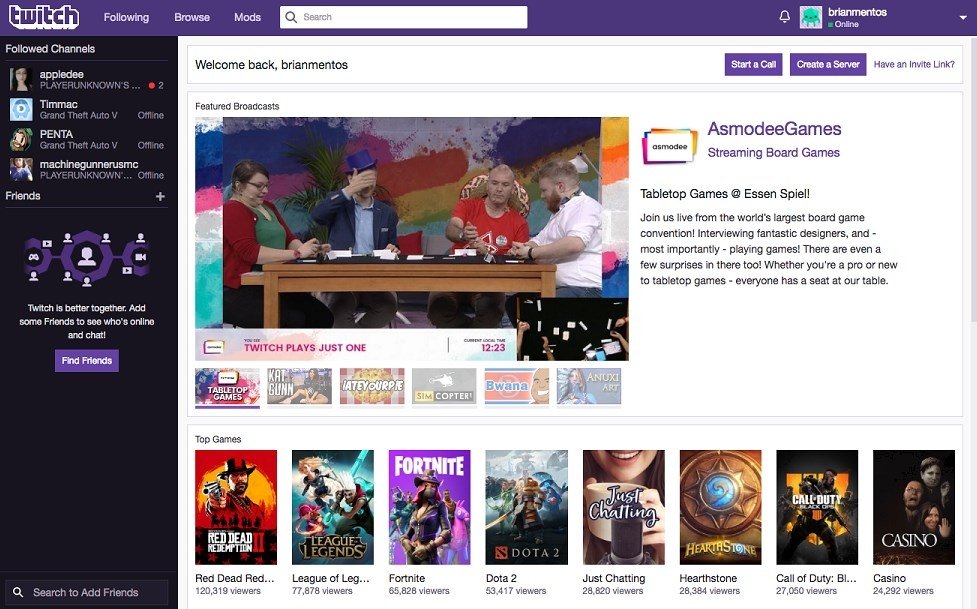The width and height of the screenshot is (977, 609).
Task: Click the Casino title text
Action: [x=889, y=578]
